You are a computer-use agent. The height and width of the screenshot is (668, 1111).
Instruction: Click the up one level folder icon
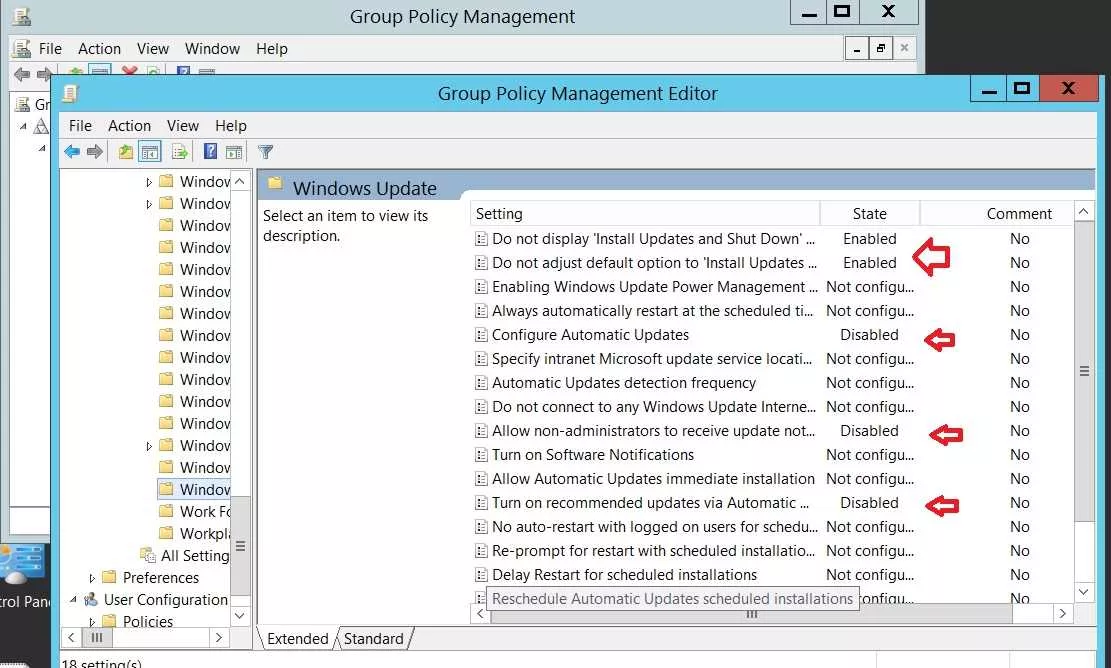tap(125, 152)
